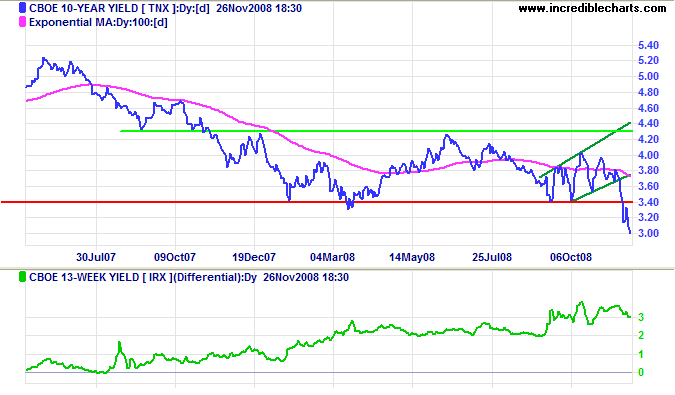The width and height of the screenshot is (675, 395).
Task: Click the 3.40 yield axis value
Action: tap(648, 202)
